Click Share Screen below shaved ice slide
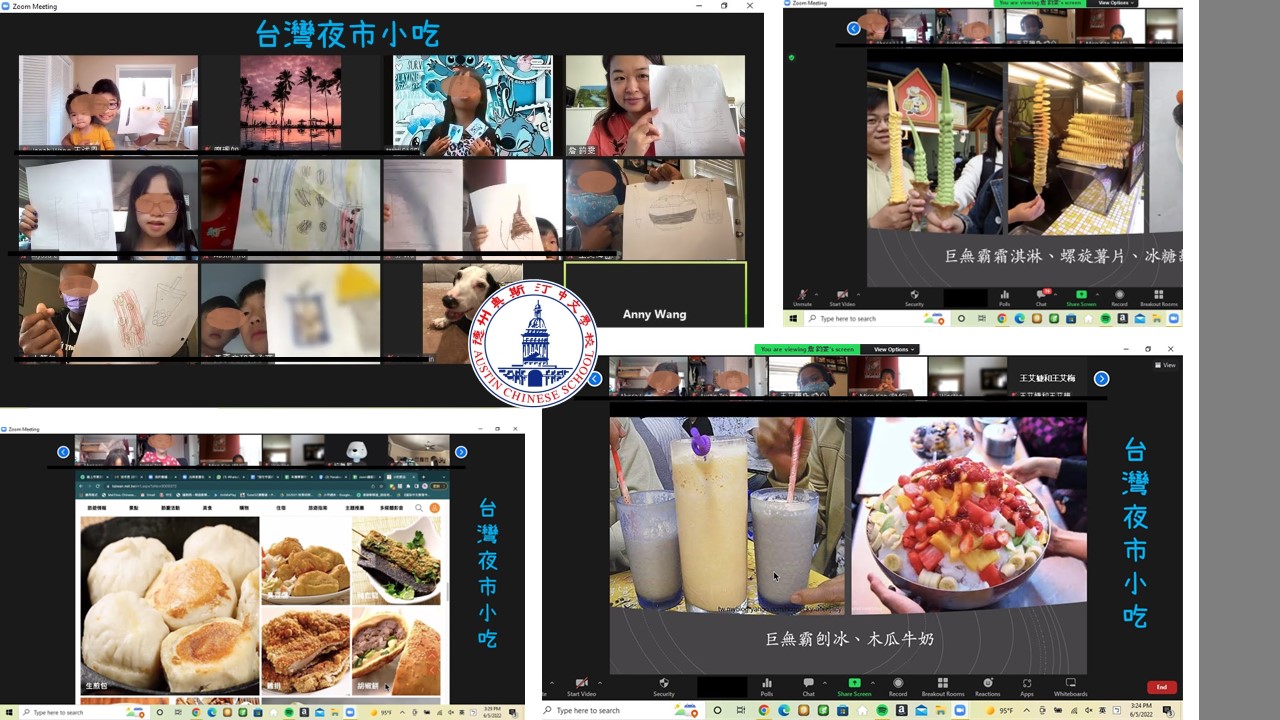This screenshot has height=720, width=1280. [854, 686]
